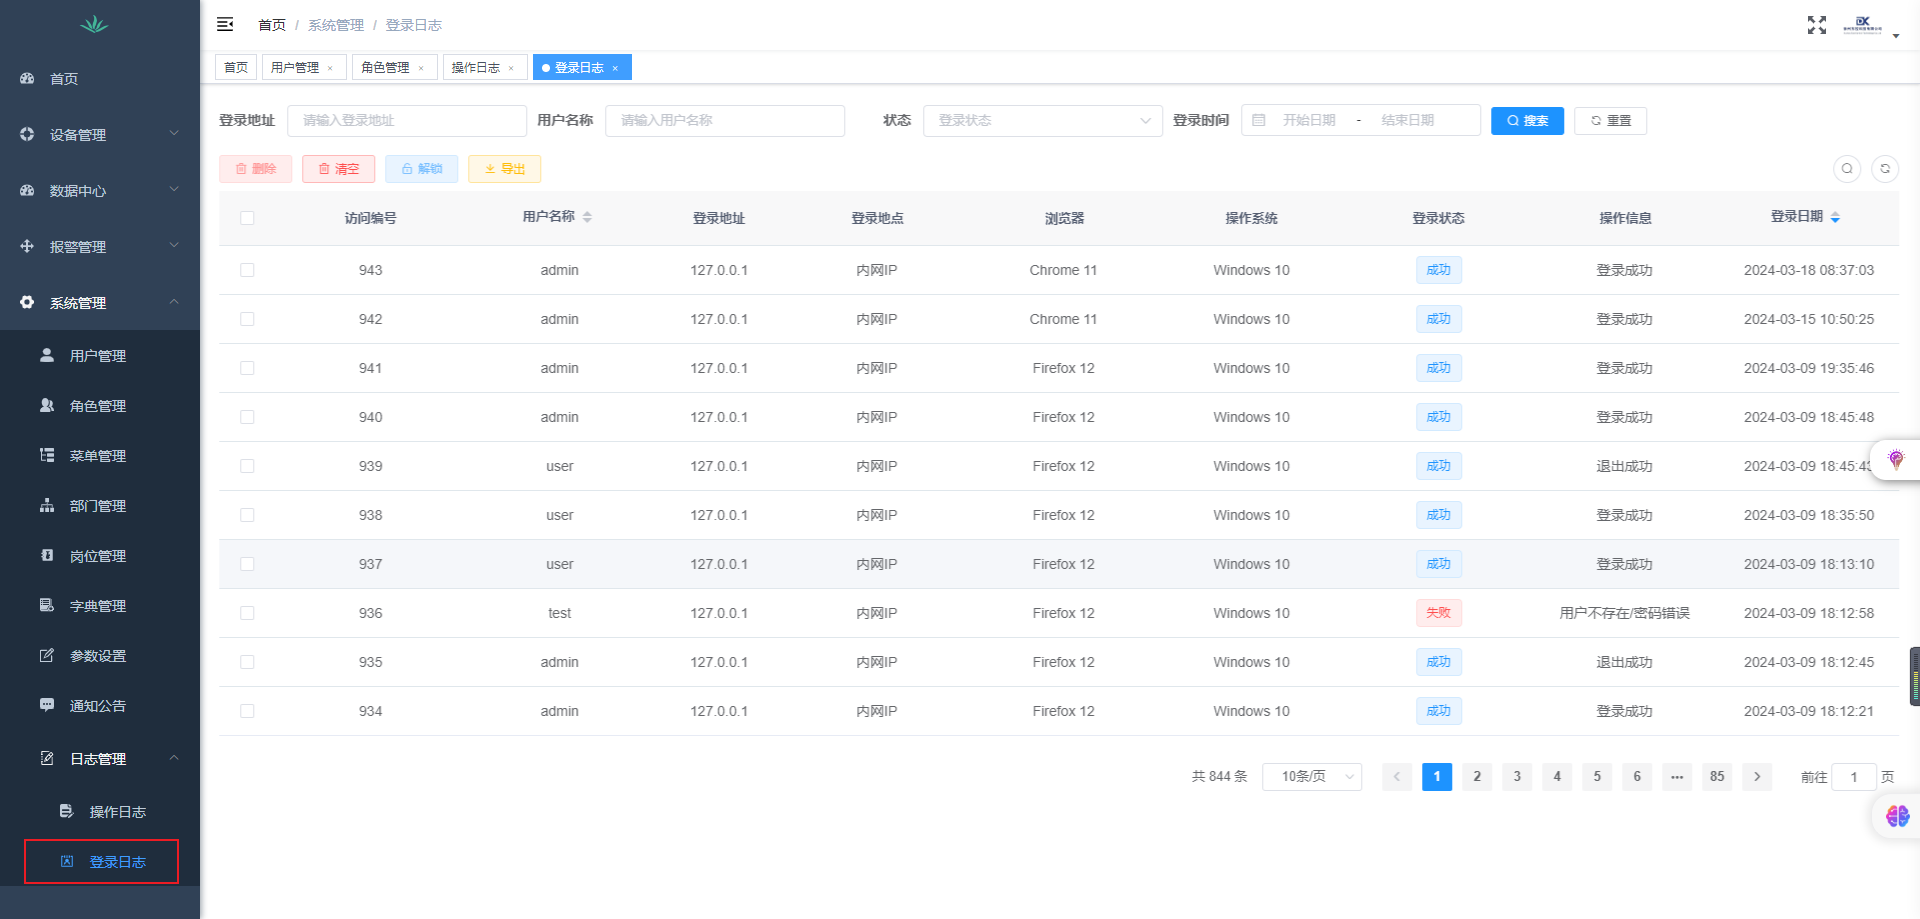1920x919 pixels.
Task: Close the 角色管理 tab
Action: click(x=421, y=68)
